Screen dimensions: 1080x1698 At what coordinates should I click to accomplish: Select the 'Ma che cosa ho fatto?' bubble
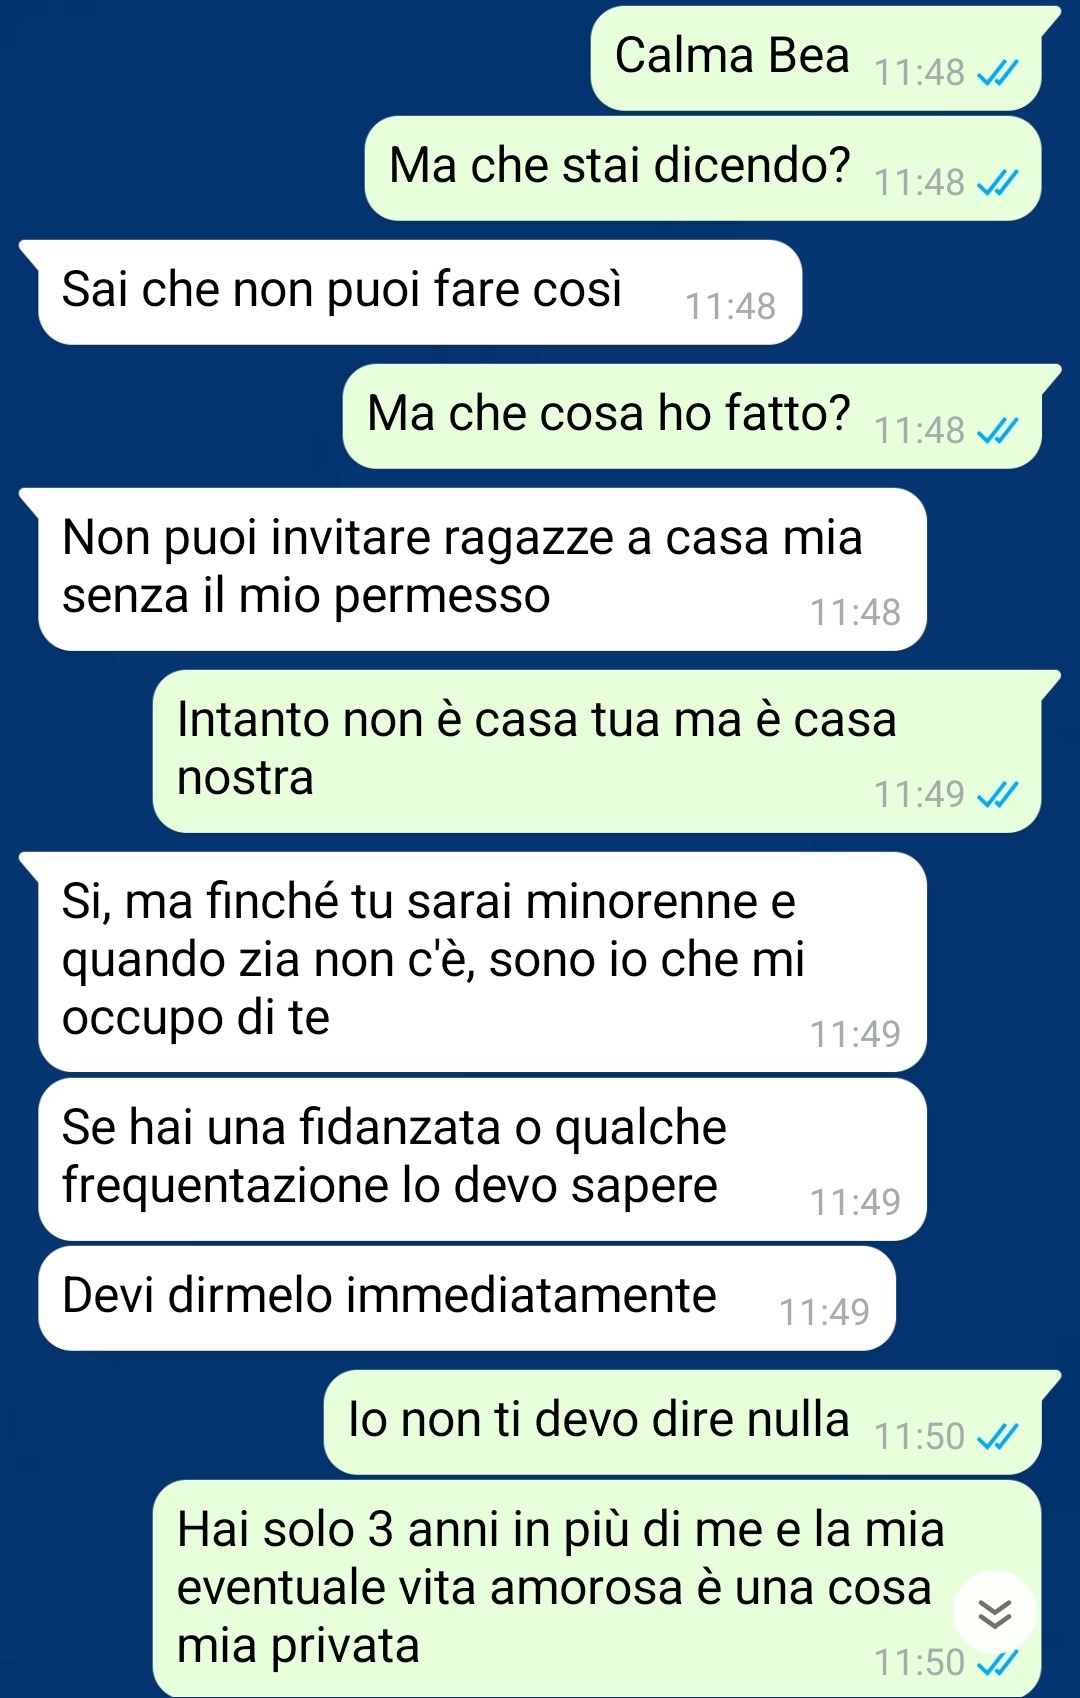694,416
